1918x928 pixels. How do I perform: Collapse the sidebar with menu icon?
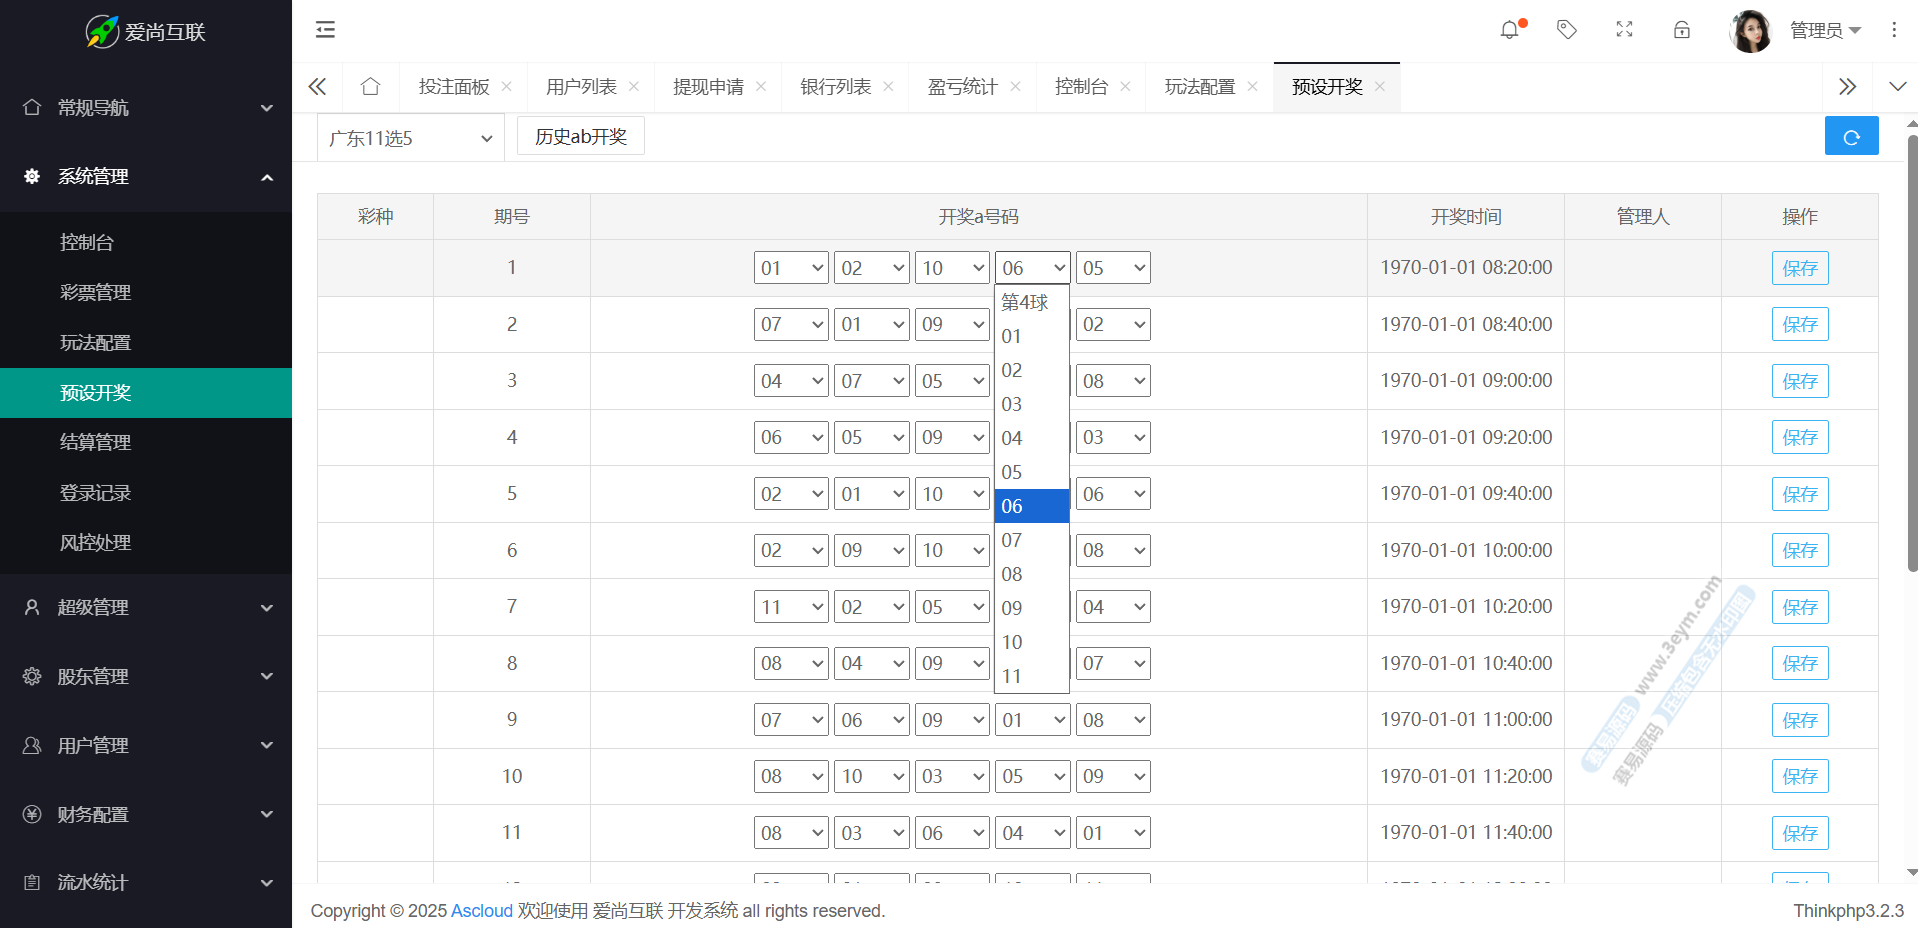tap(325, 30)
